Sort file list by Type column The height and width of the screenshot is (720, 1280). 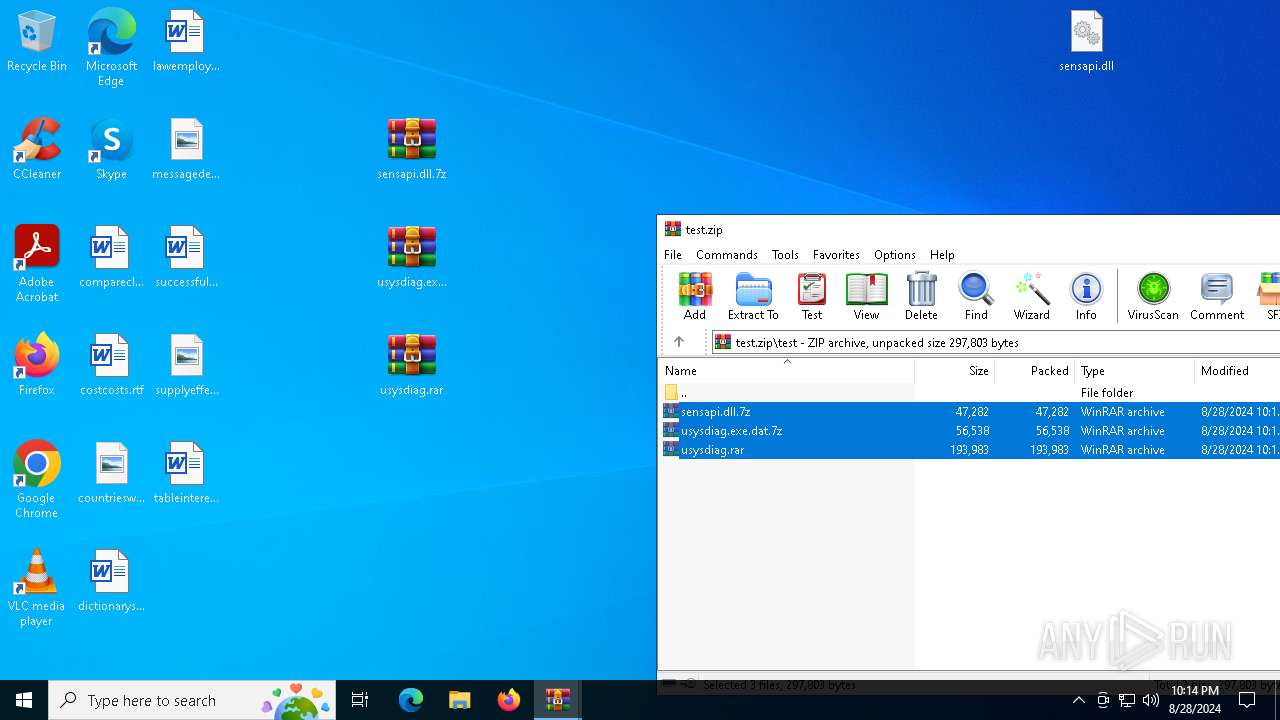click(1134, 370)
